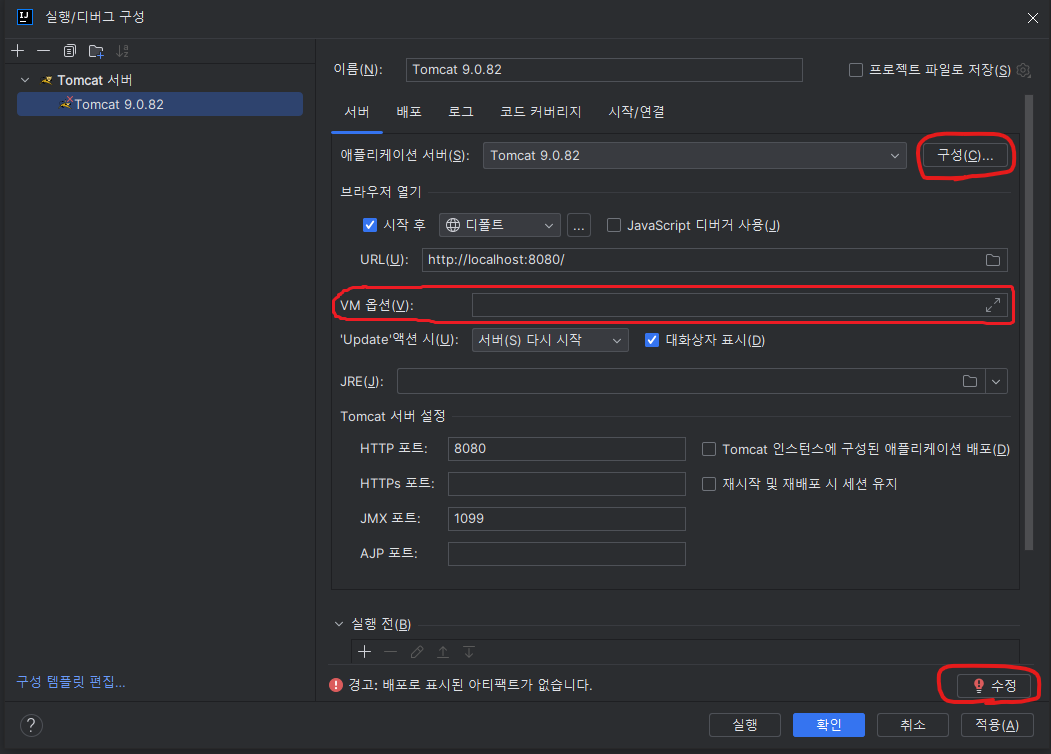Image resolution: width=1051 pixels, height=754 pixels.
Task: Click the blue OK button
Action: pyautogui.click(x=828, y=725)
